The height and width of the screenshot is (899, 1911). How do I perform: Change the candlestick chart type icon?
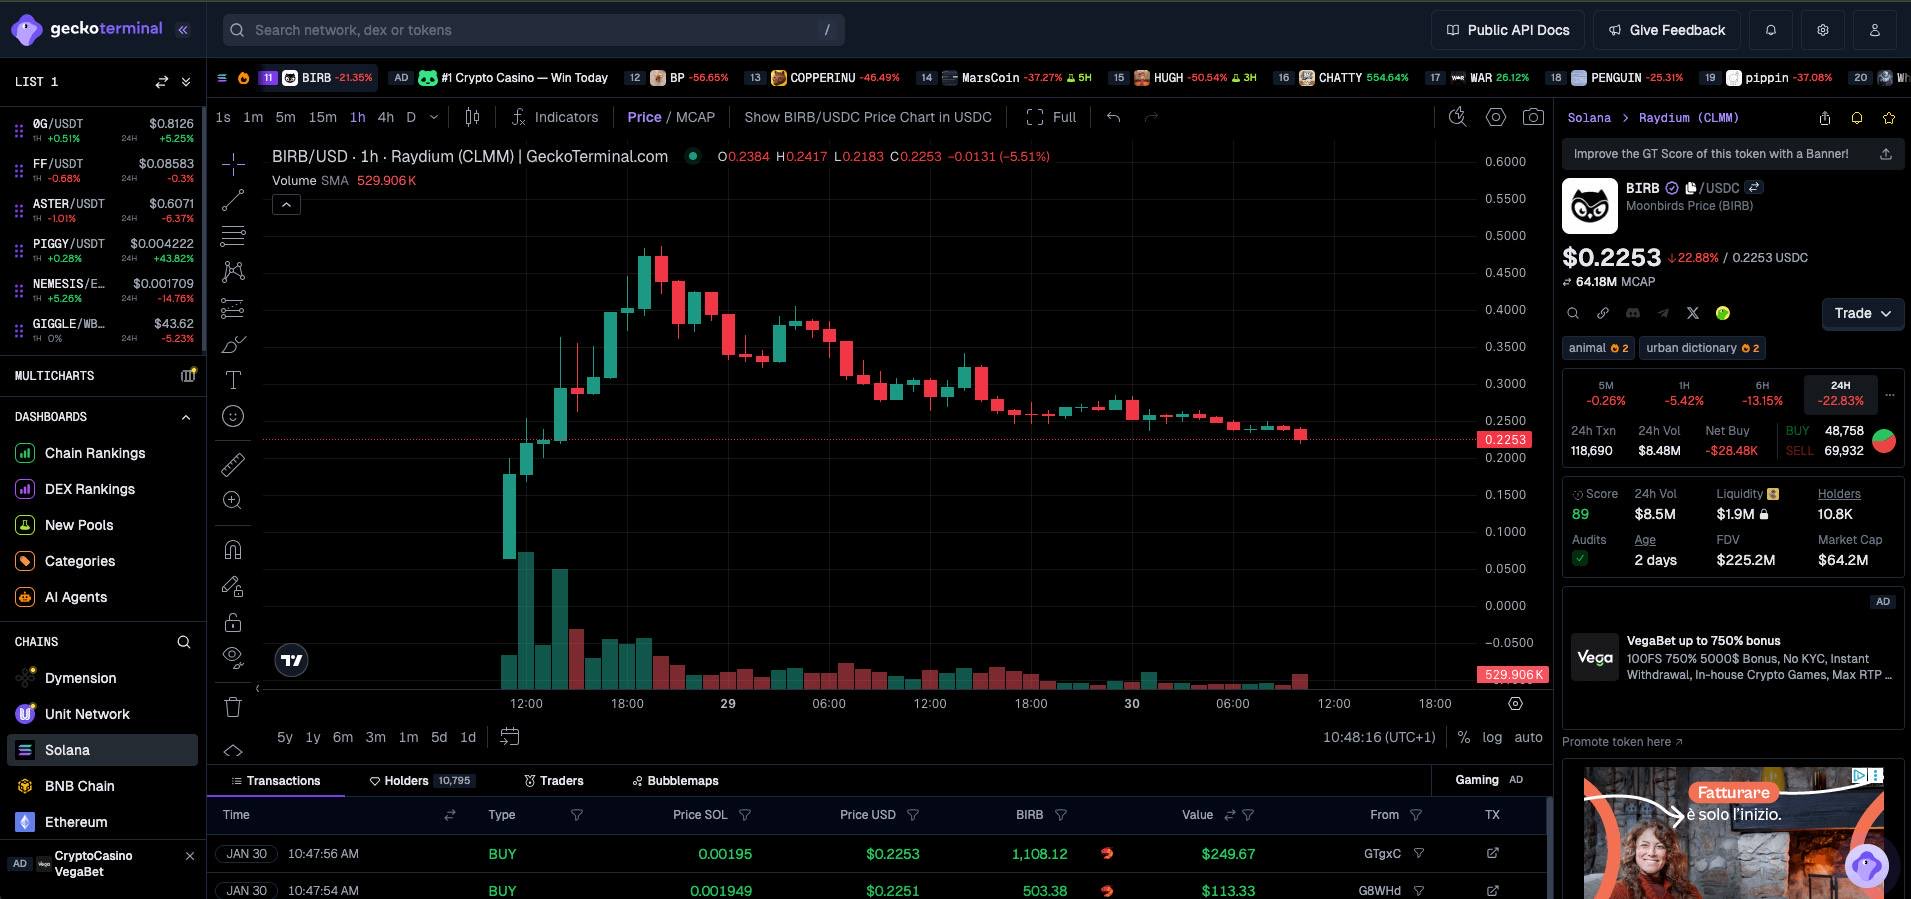click(x=472, y=117)
